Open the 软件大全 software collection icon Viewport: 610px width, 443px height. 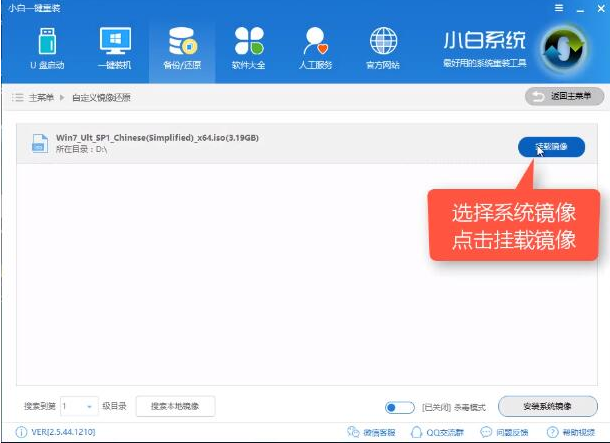[249, 48]
